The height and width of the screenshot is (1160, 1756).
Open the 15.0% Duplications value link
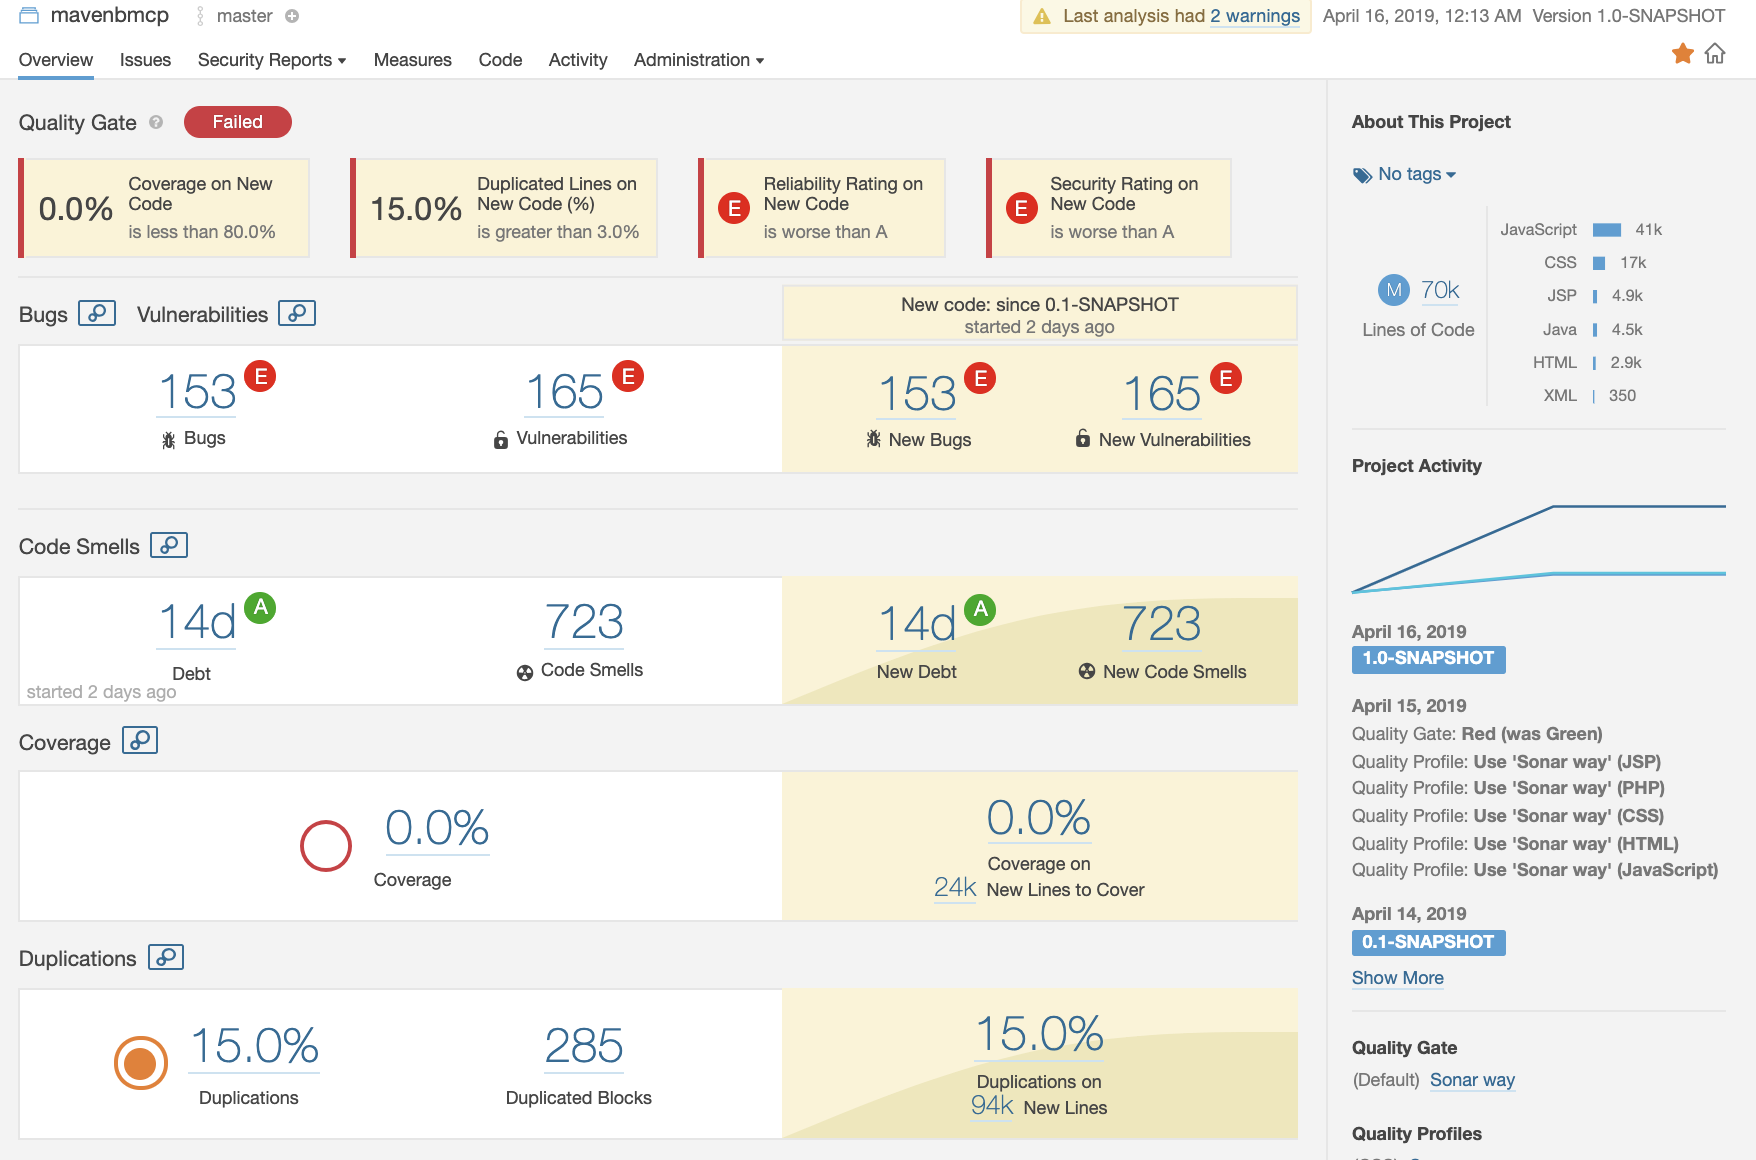(254, 1047)
